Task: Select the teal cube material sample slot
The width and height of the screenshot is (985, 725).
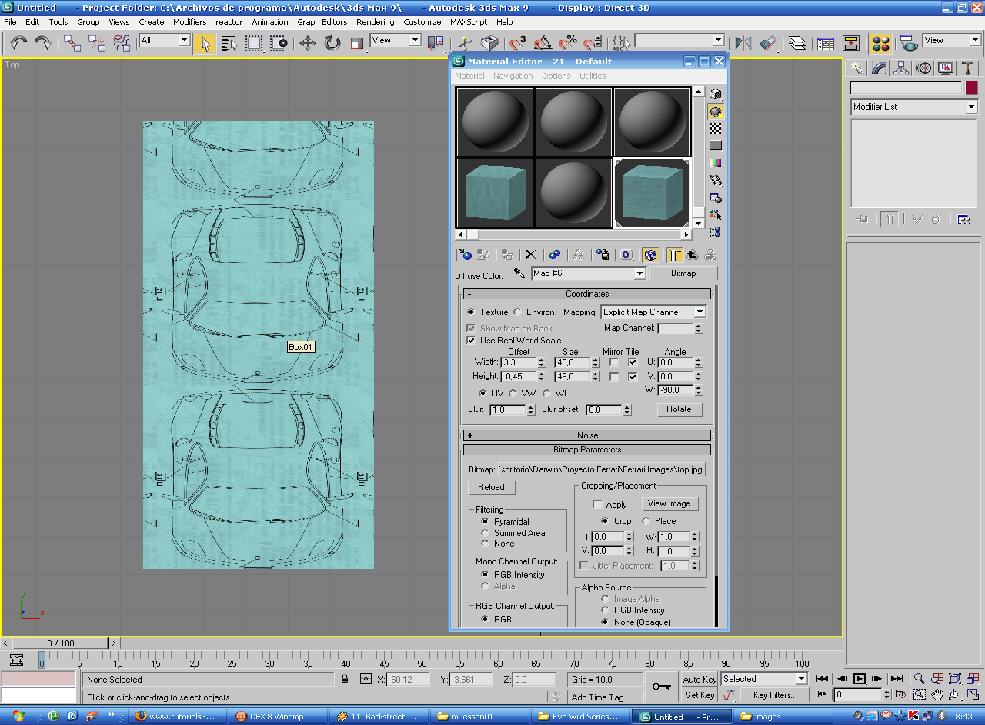Action: 495,193
